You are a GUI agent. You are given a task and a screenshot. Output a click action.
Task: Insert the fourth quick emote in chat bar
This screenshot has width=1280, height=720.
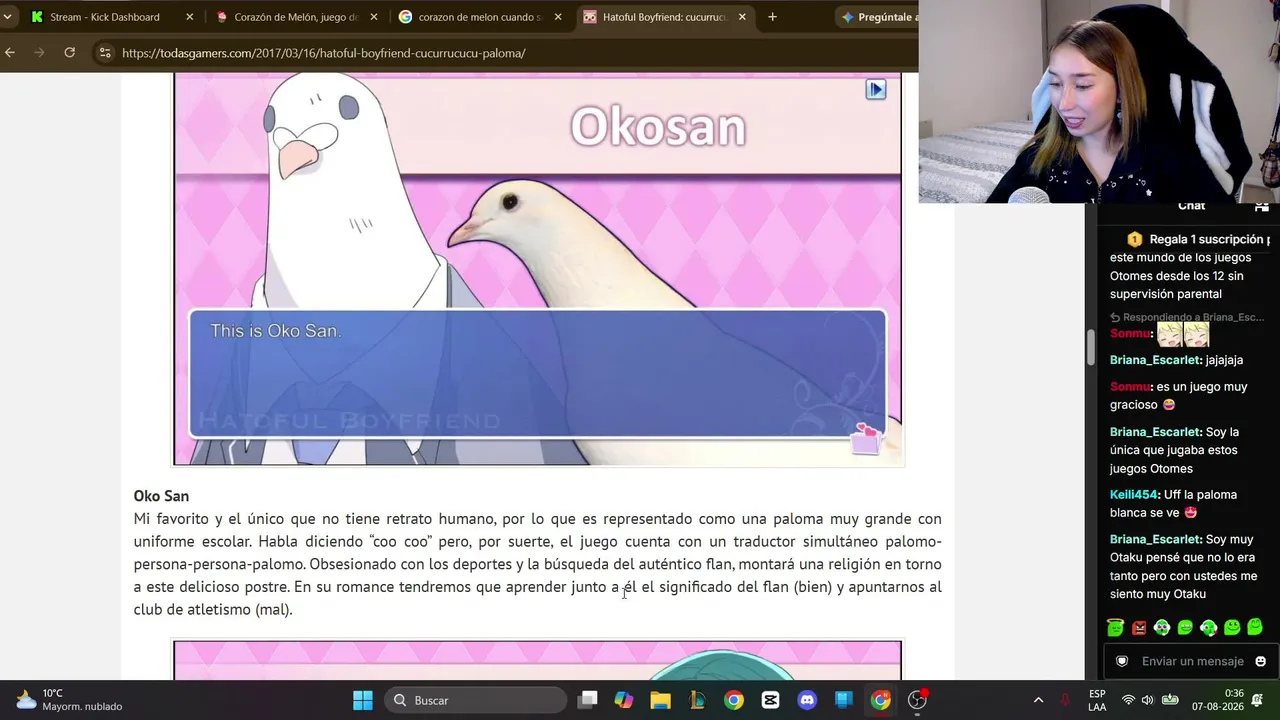coord(1185,628)
